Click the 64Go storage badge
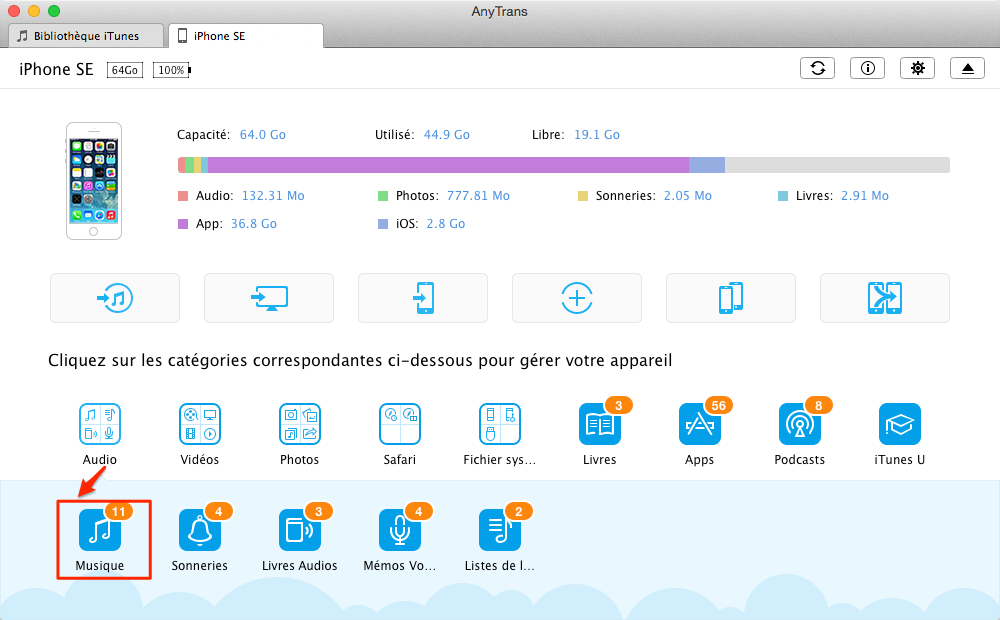 click(x=125, y=70)
